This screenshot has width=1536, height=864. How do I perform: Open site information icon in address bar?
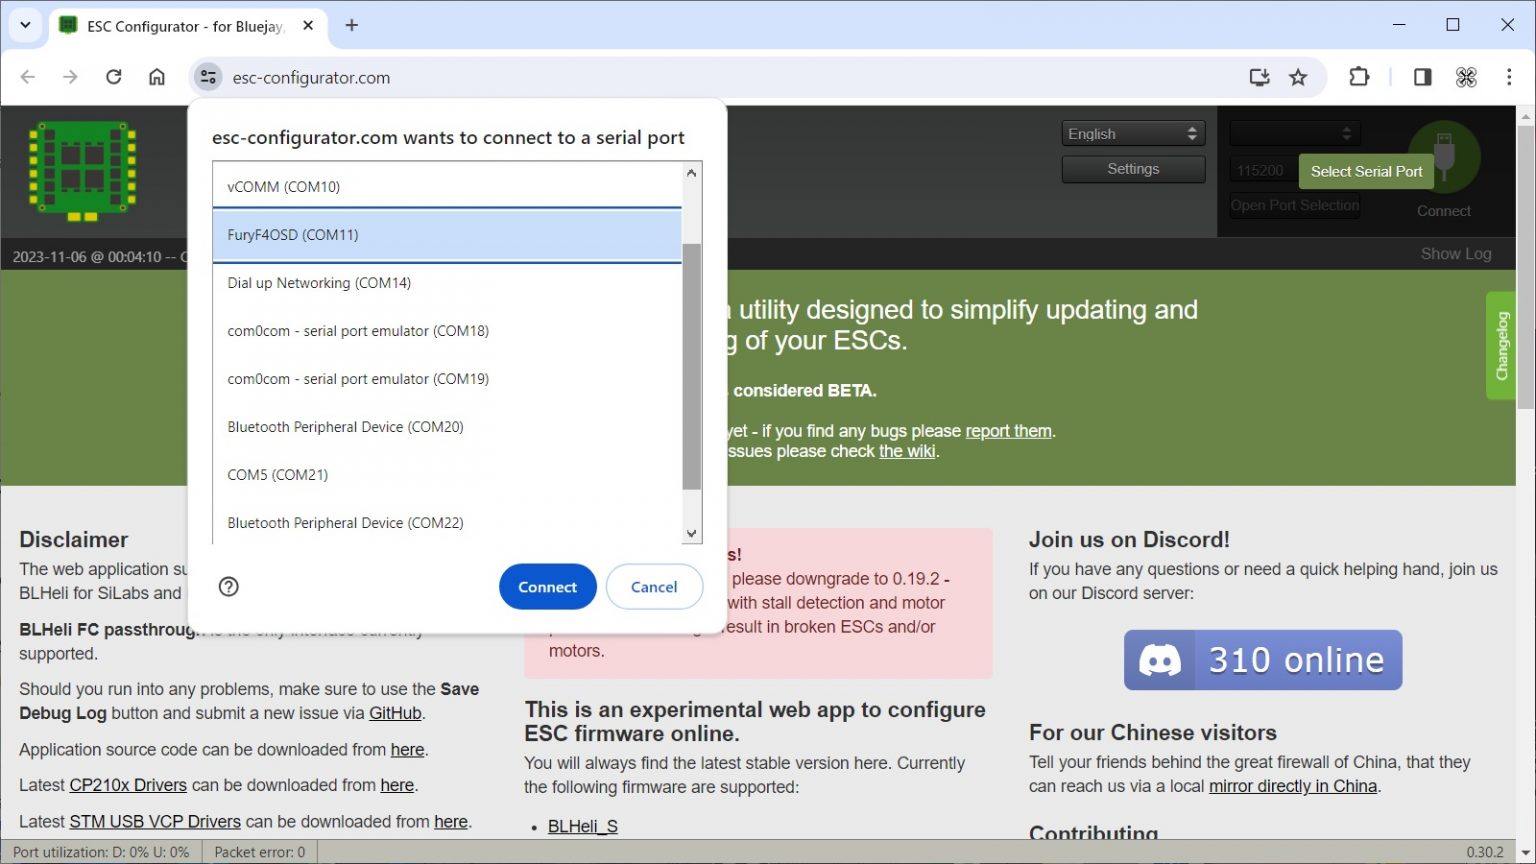coord(208,77)
